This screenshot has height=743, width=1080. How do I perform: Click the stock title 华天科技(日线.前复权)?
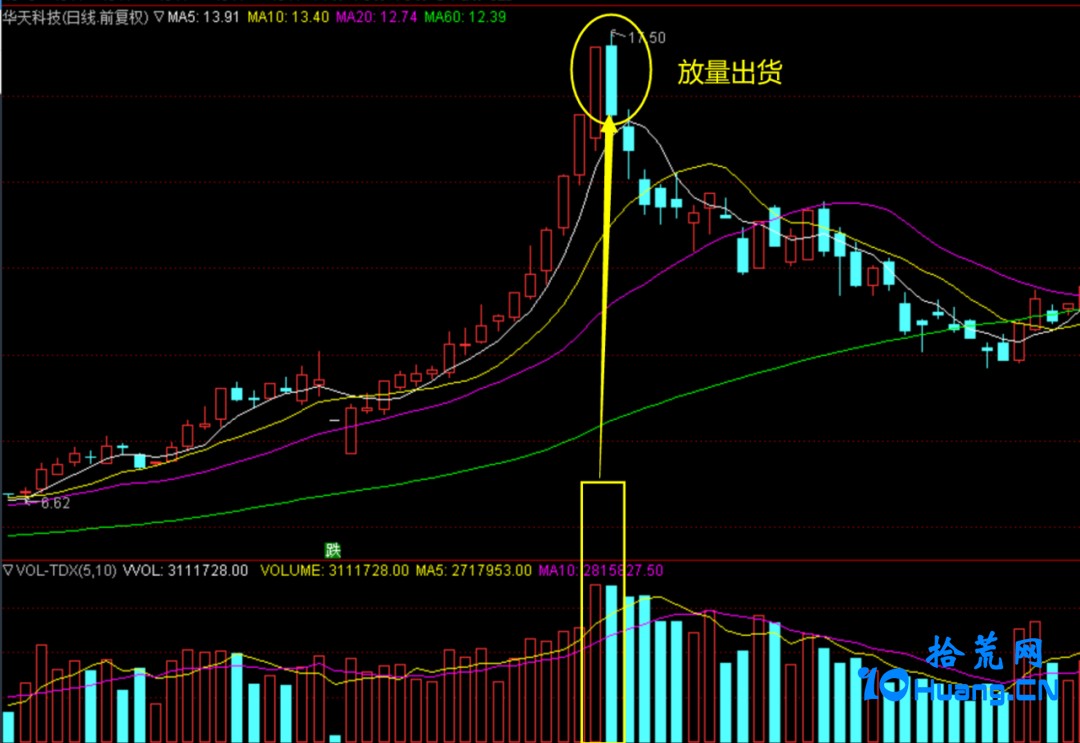[76, 17]
